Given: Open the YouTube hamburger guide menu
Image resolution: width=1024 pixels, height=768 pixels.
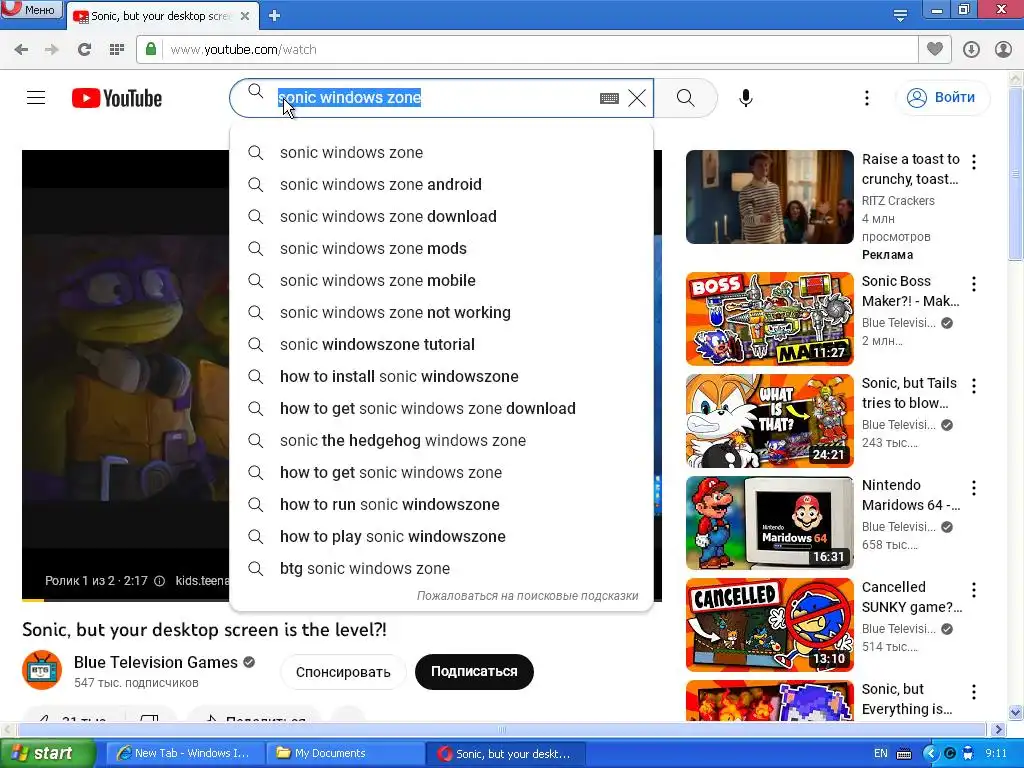Looking at the screenshot, I should [x=36, y=98].
